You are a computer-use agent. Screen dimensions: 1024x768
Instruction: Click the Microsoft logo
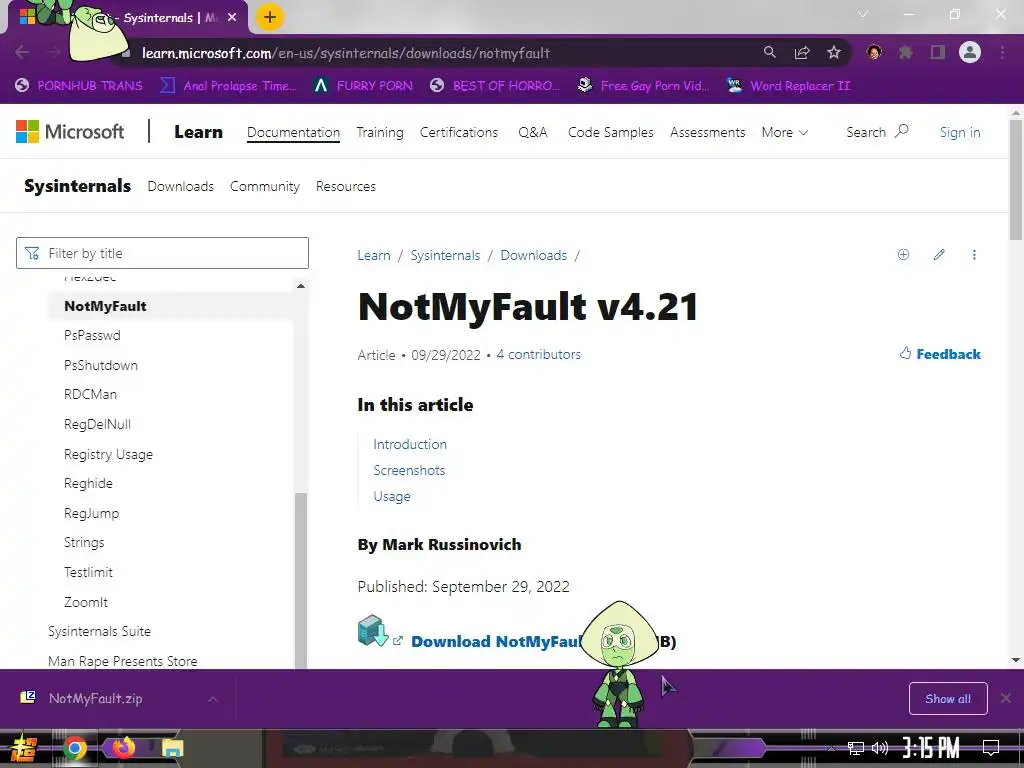pyautogui.click(x=70, y=132)
